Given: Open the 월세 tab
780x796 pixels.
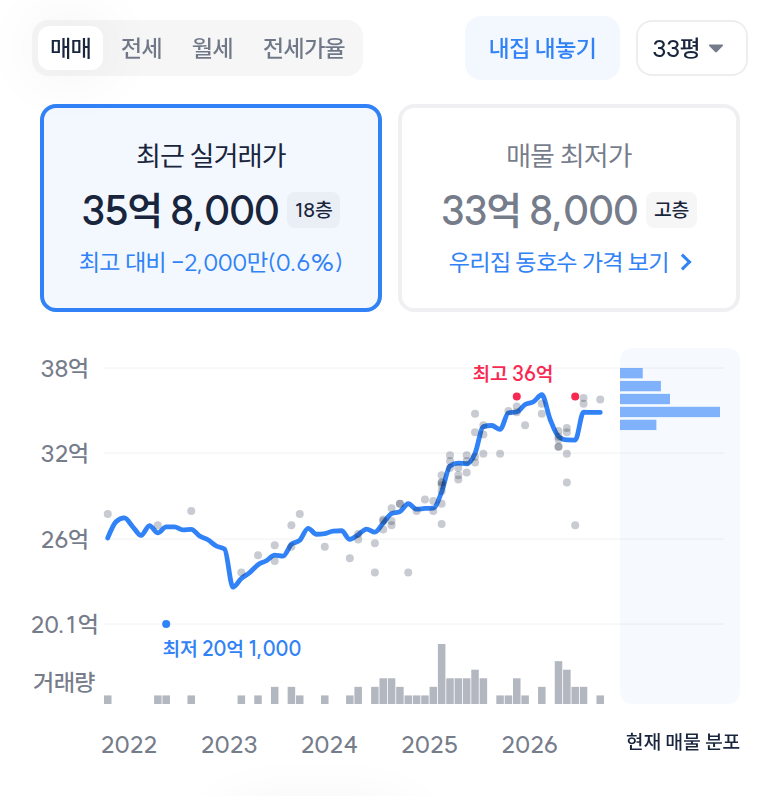Looking at the screenshot, I should coord(212,48).
